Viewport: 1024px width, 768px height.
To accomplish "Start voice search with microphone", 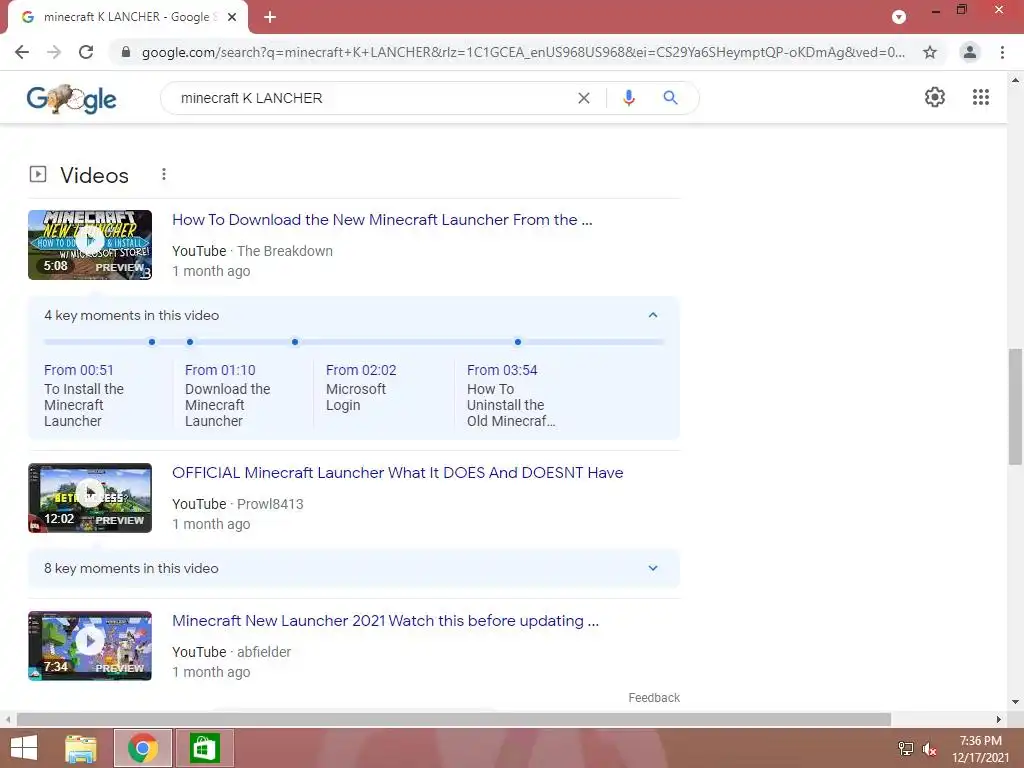I will tap(628, 98).
